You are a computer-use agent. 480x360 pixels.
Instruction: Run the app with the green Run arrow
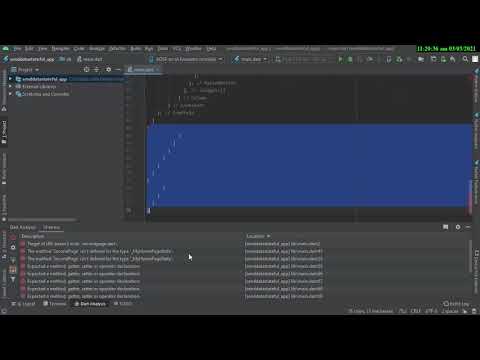point(340,59)
